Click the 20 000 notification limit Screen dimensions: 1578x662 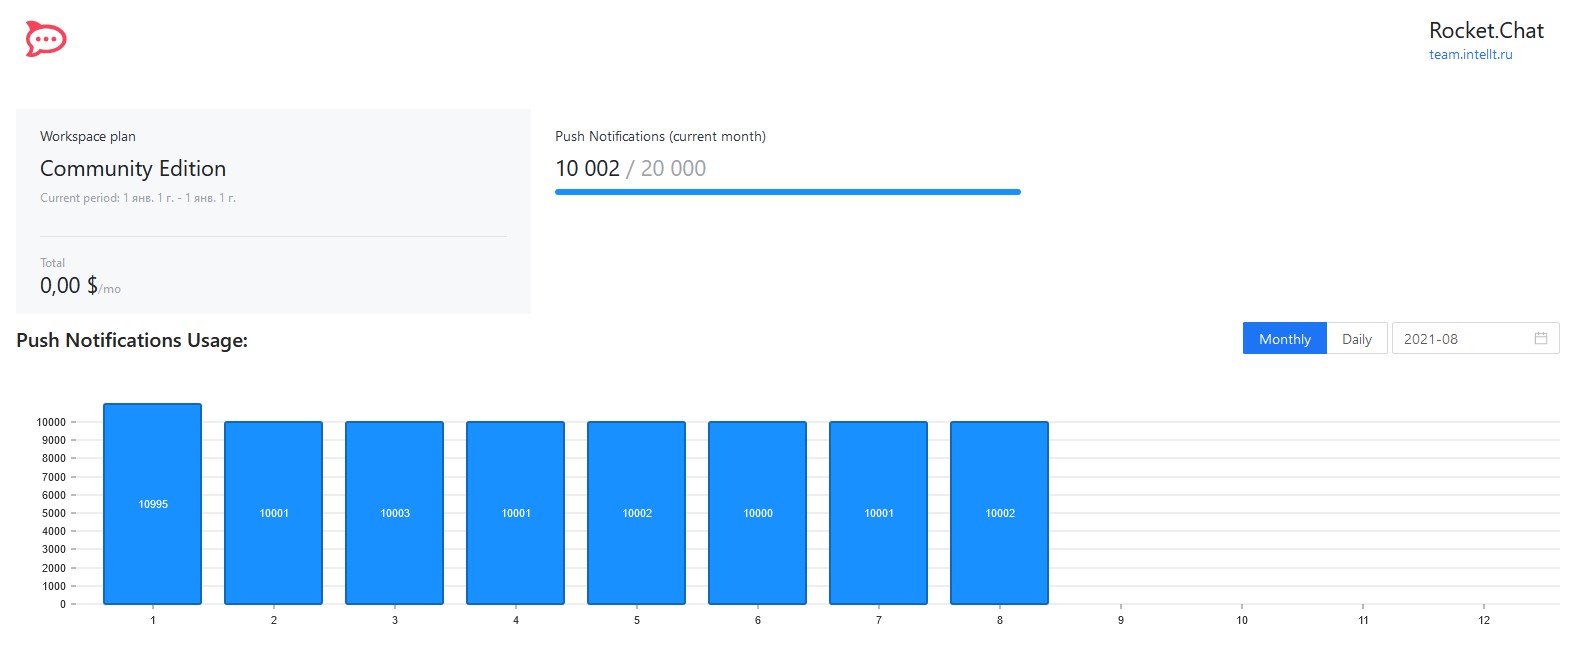[673, 168]
